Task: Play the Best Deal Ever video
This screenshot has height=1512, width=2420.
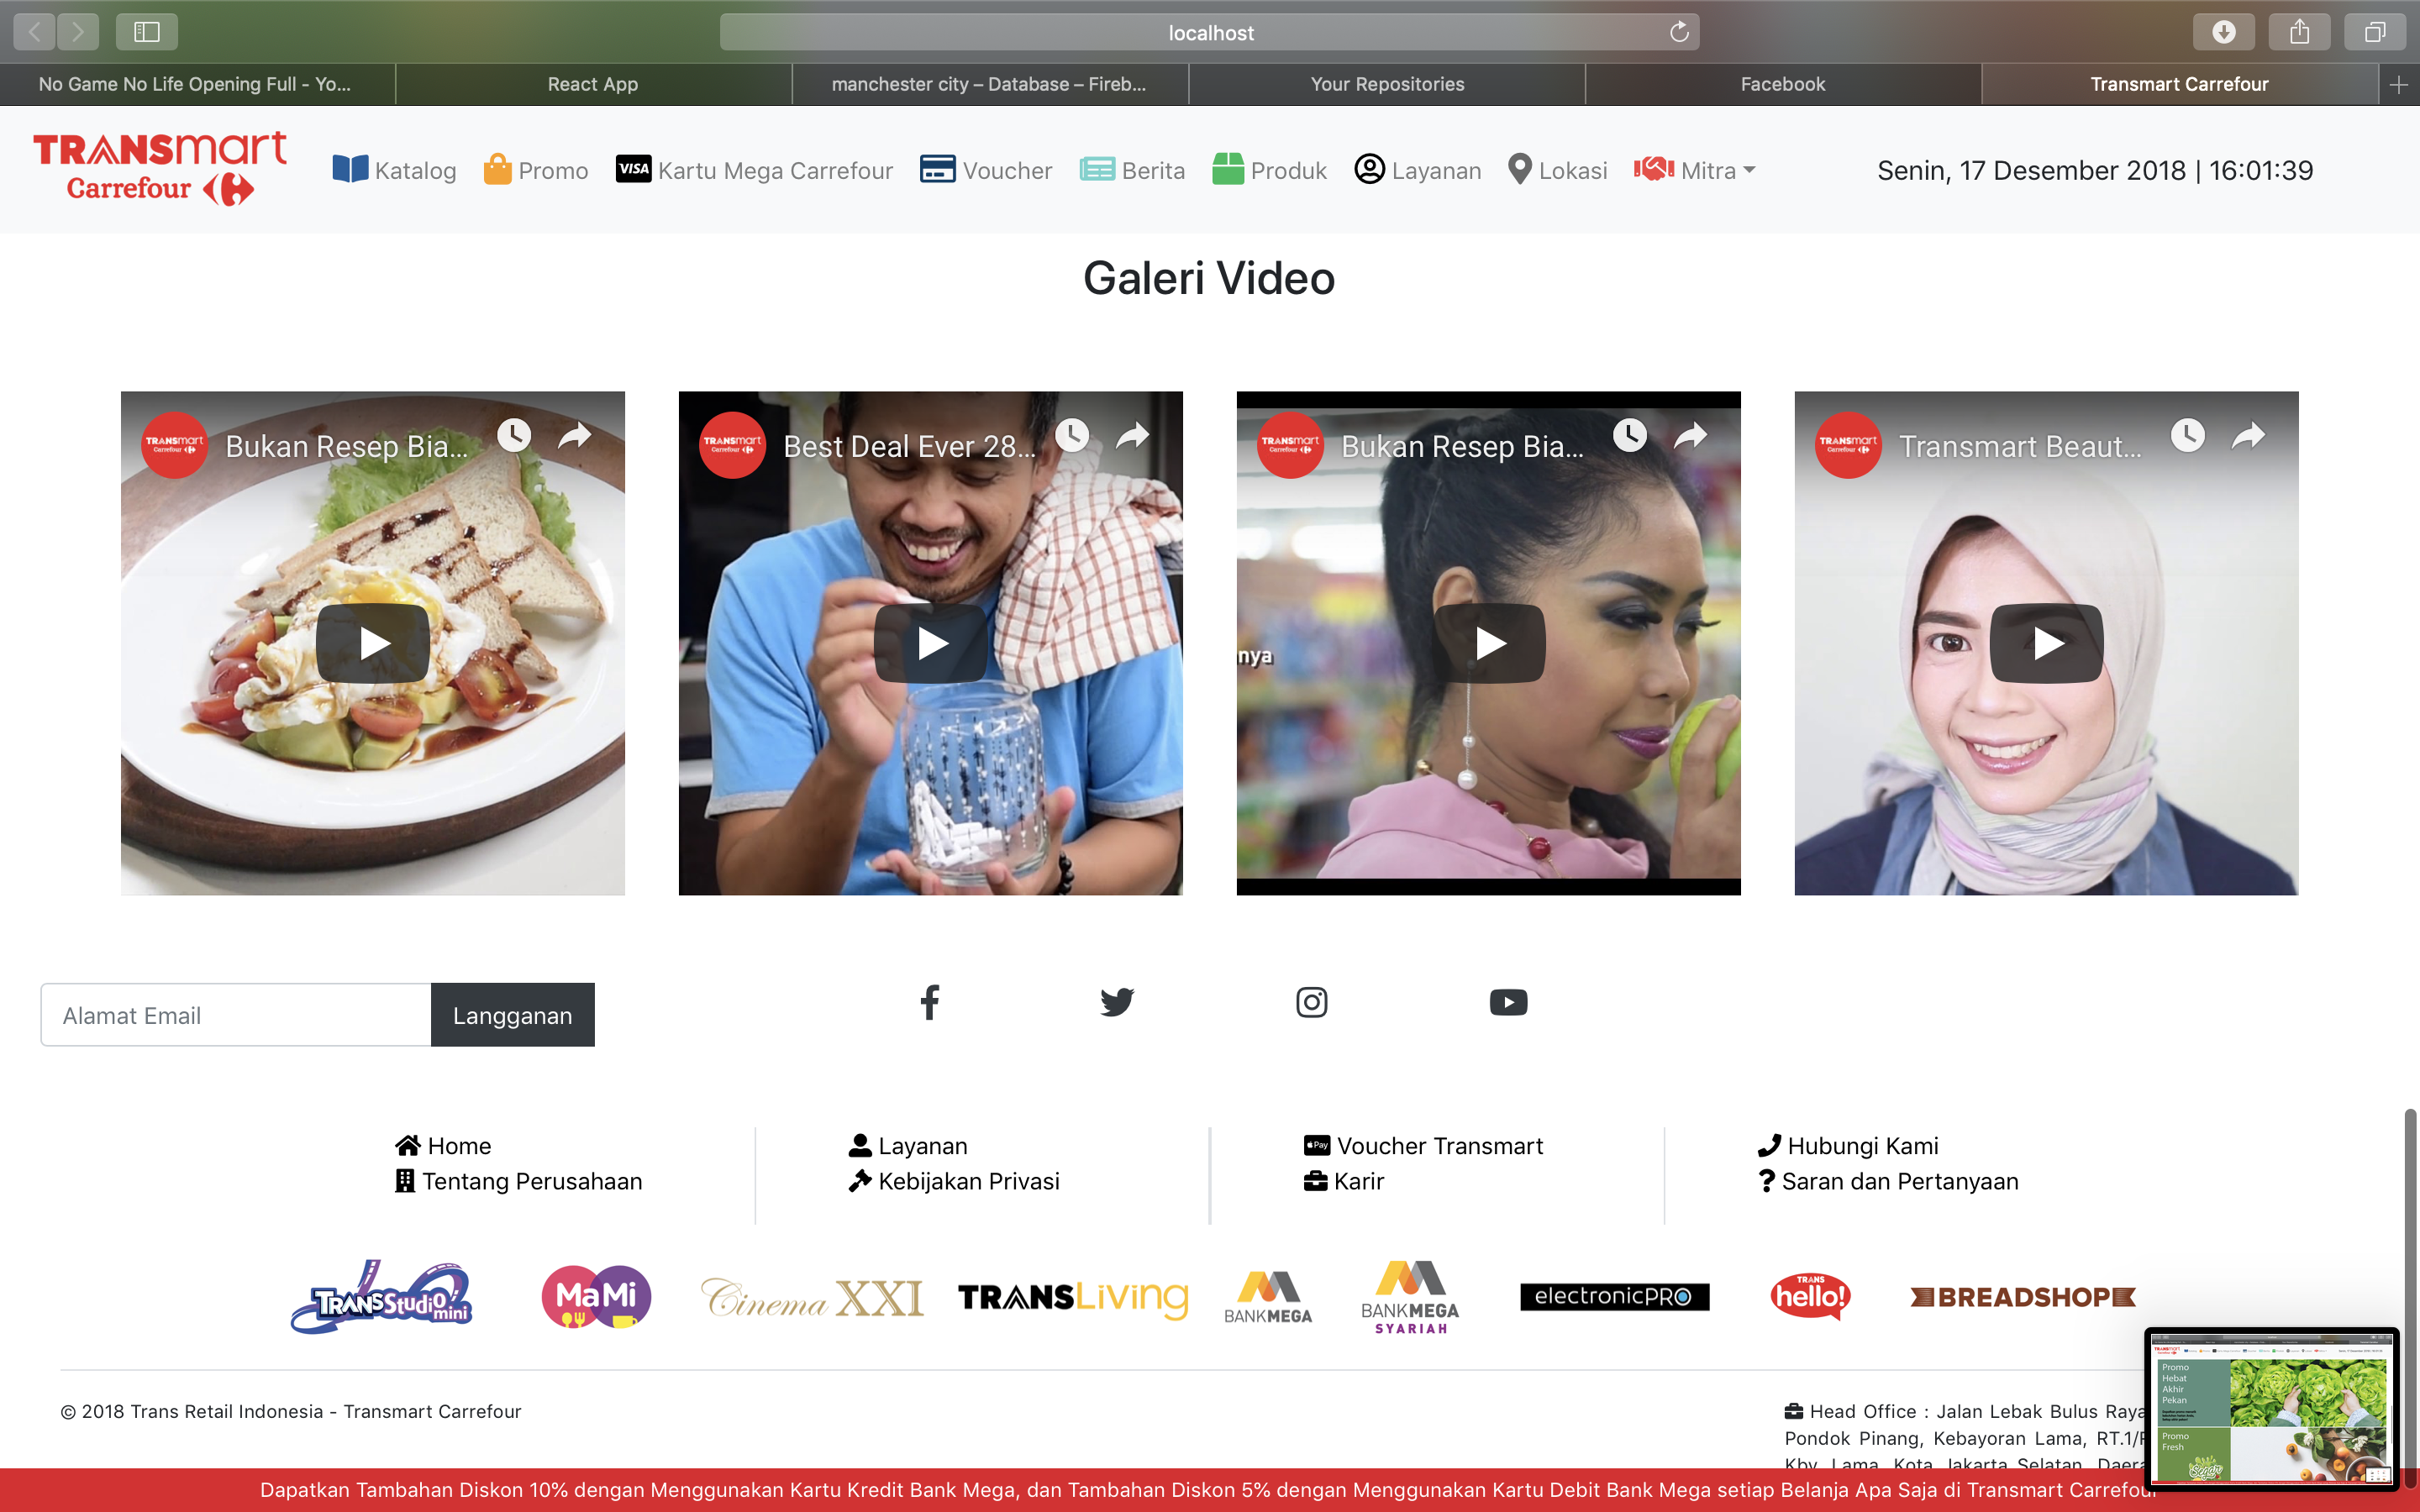Action: click(x=931, y=643)
